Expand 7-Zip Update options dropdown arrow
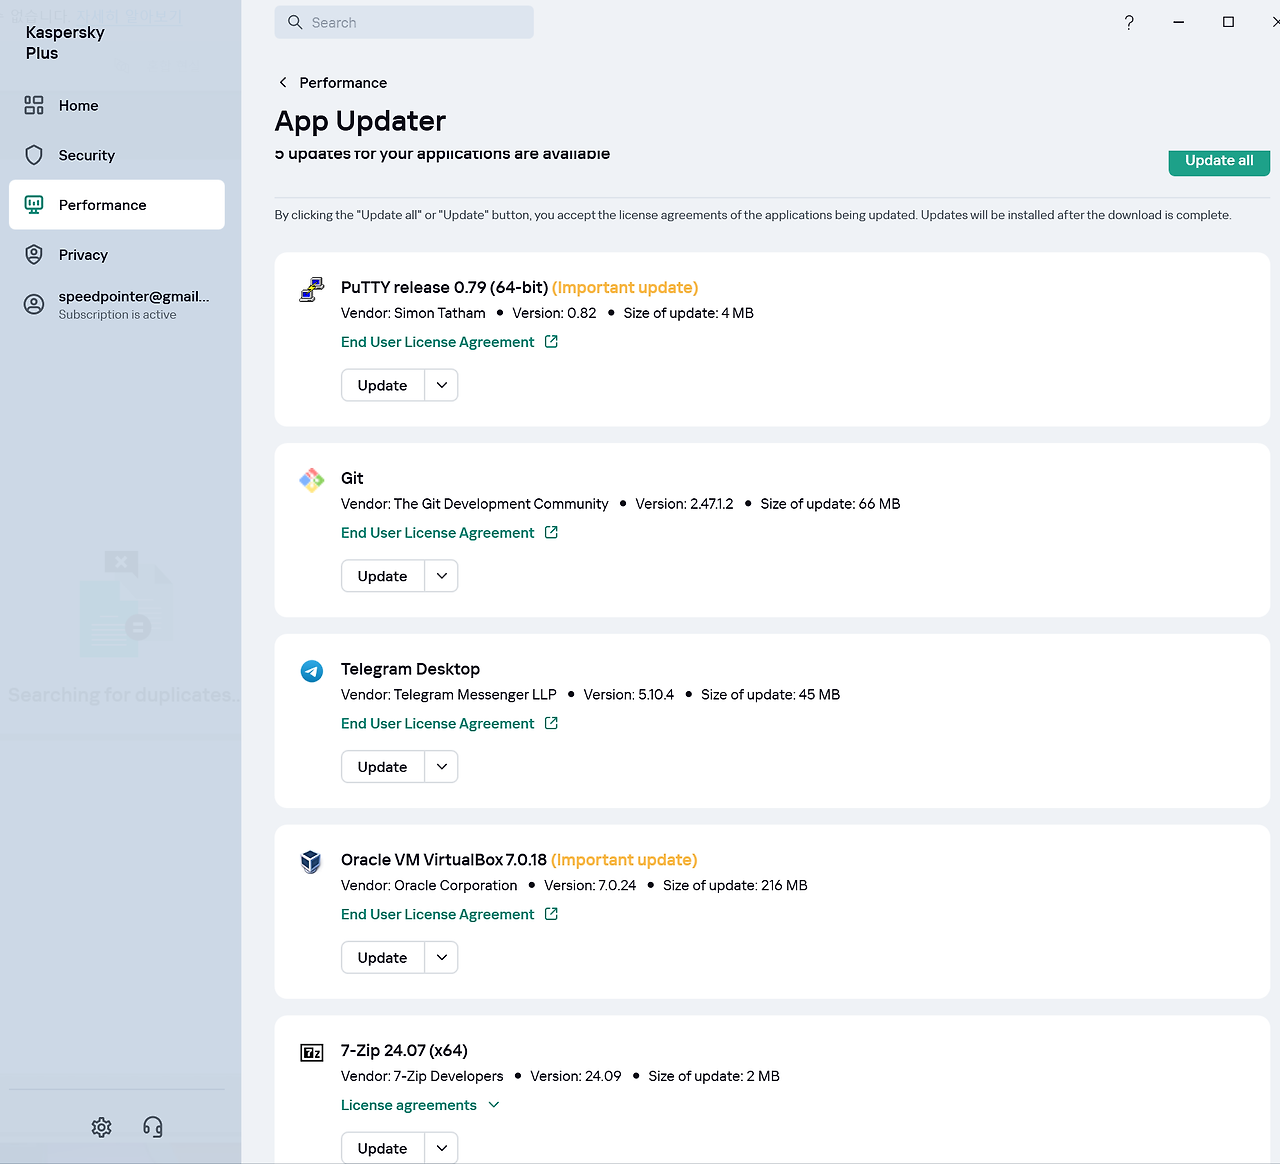Screen dimensions: 1280x1164 tap(442, 1148)
